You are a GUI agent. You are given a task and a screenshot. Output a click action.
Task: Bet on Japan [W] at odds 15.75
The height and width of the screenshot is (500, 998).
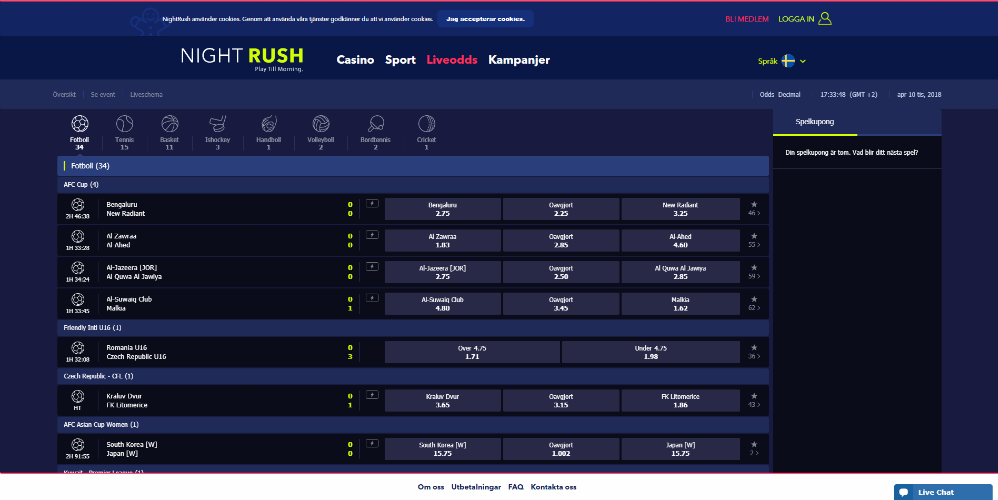pos(680,449)
